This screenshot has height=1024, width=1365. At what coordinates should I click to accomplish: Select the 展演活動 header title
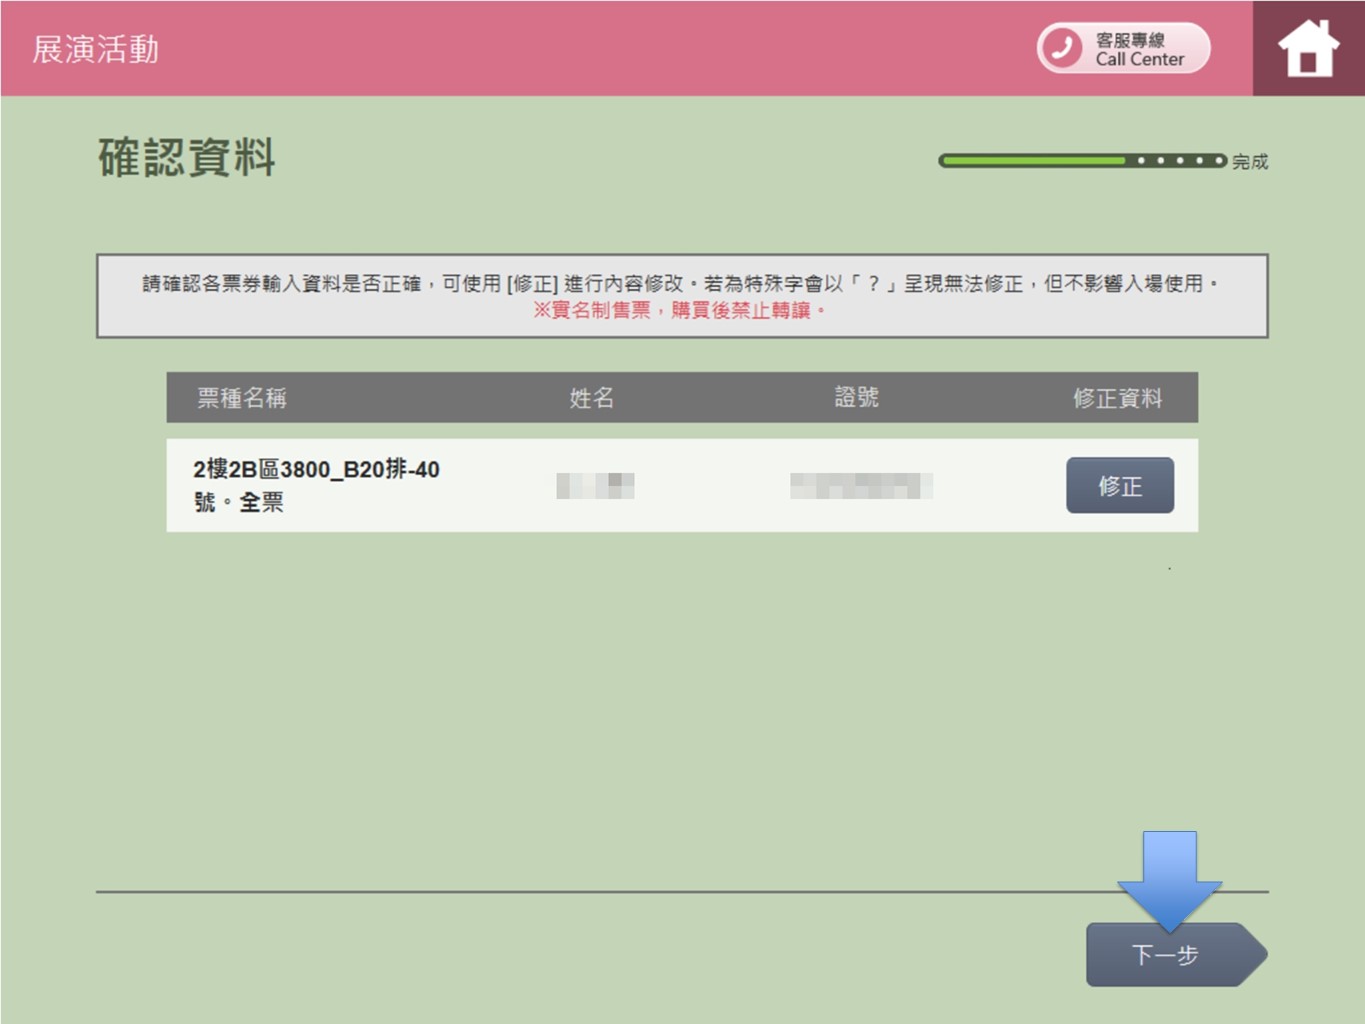click(x=96, y=49)
